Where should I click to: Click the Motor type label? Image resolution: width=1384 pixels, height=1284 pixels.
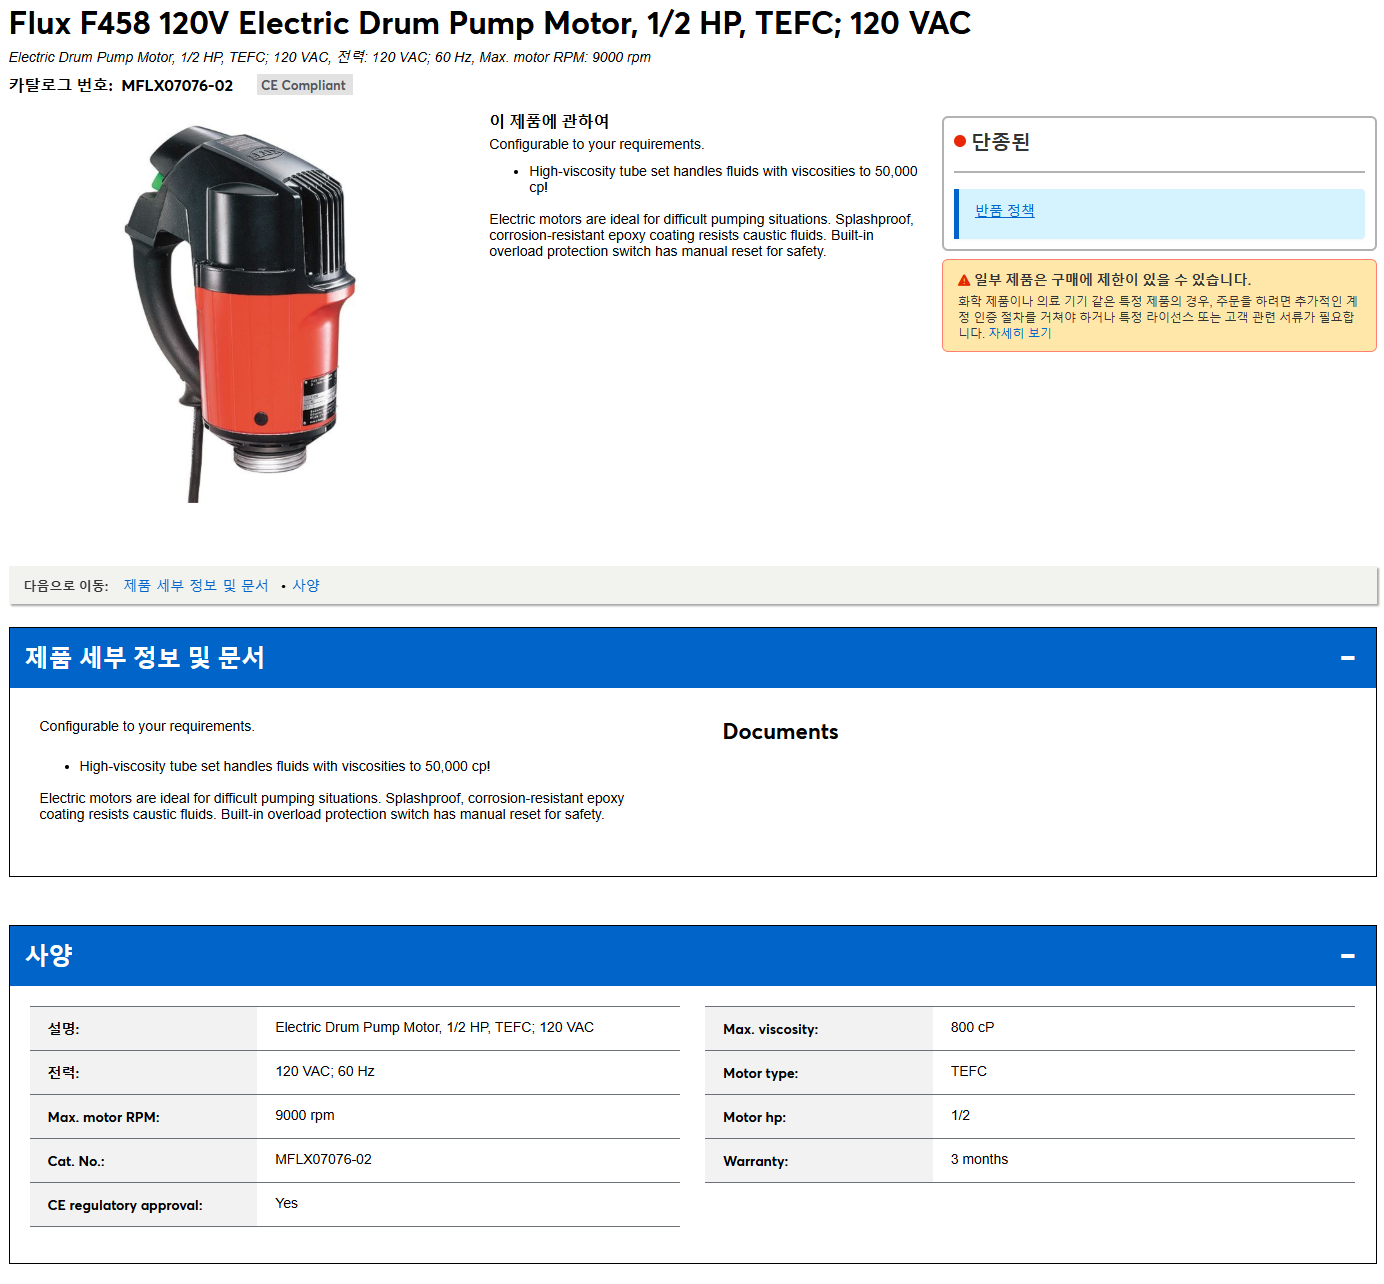760,1073
